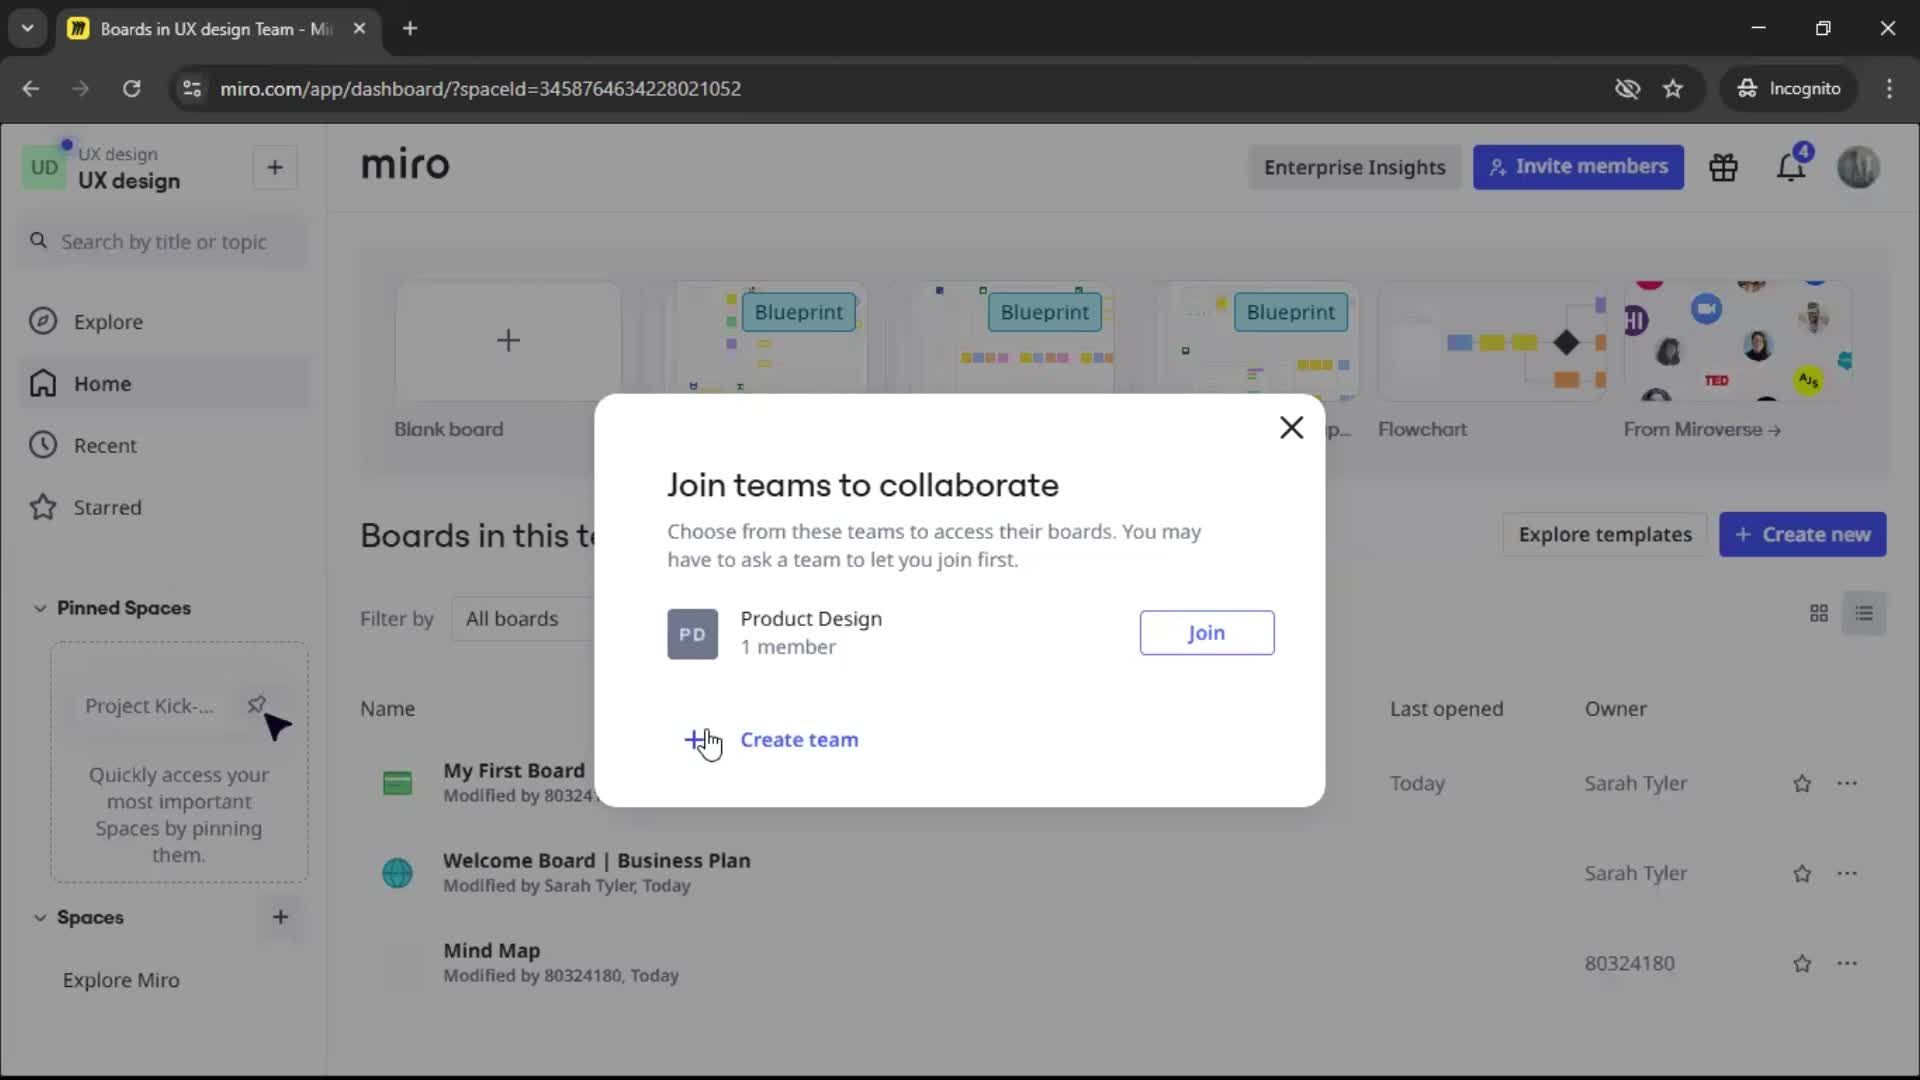Open more options for Mind Map
This screenshot has height=1080, width=1920.
point(1847,964)
